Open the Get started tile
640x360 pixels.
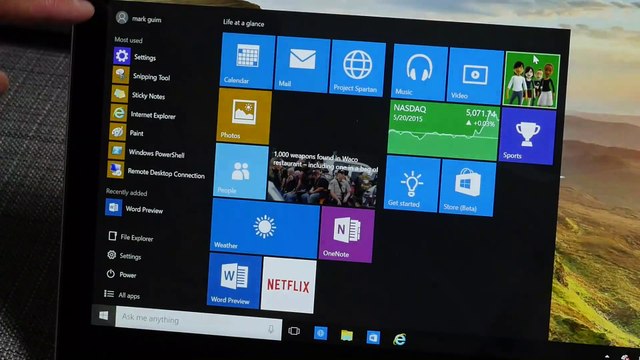point(412,184)
